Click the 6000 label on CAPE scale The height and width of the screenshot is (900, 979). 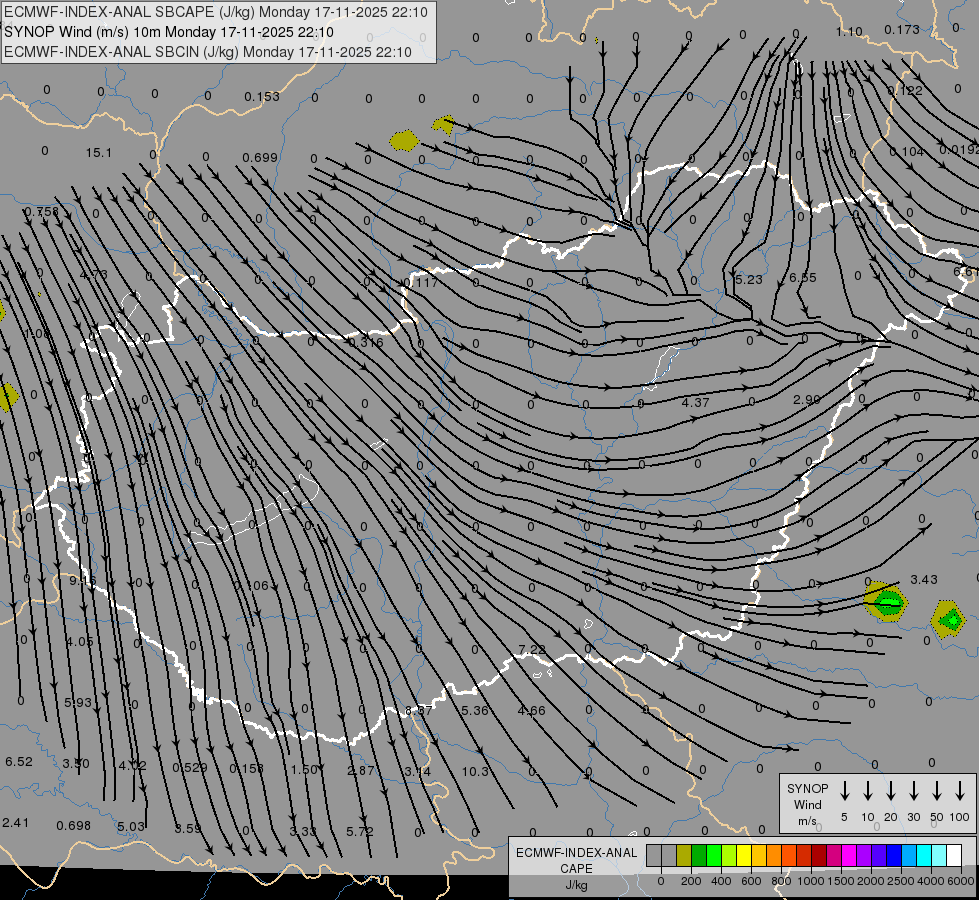[961, 881]
